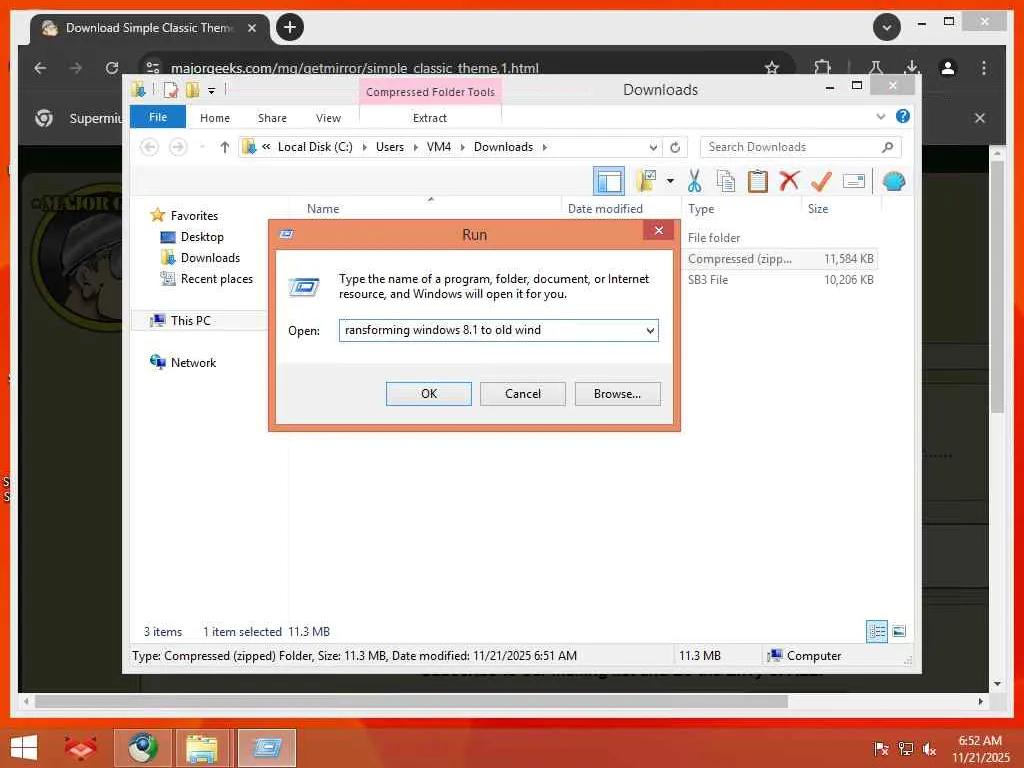Click the Cut scissors icon in Explorer toolbar
This screenshot has width=1024, height=768.
(694, 181)
